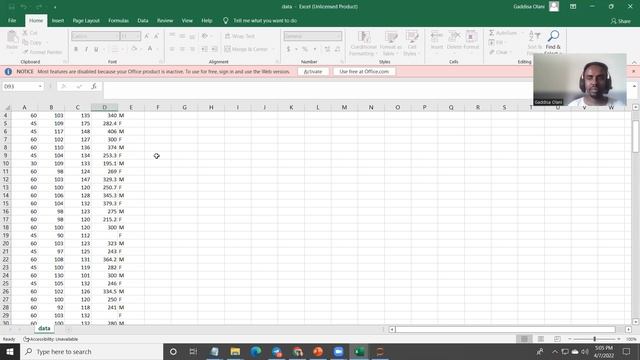Open Zoom app from taskbar

338,351
